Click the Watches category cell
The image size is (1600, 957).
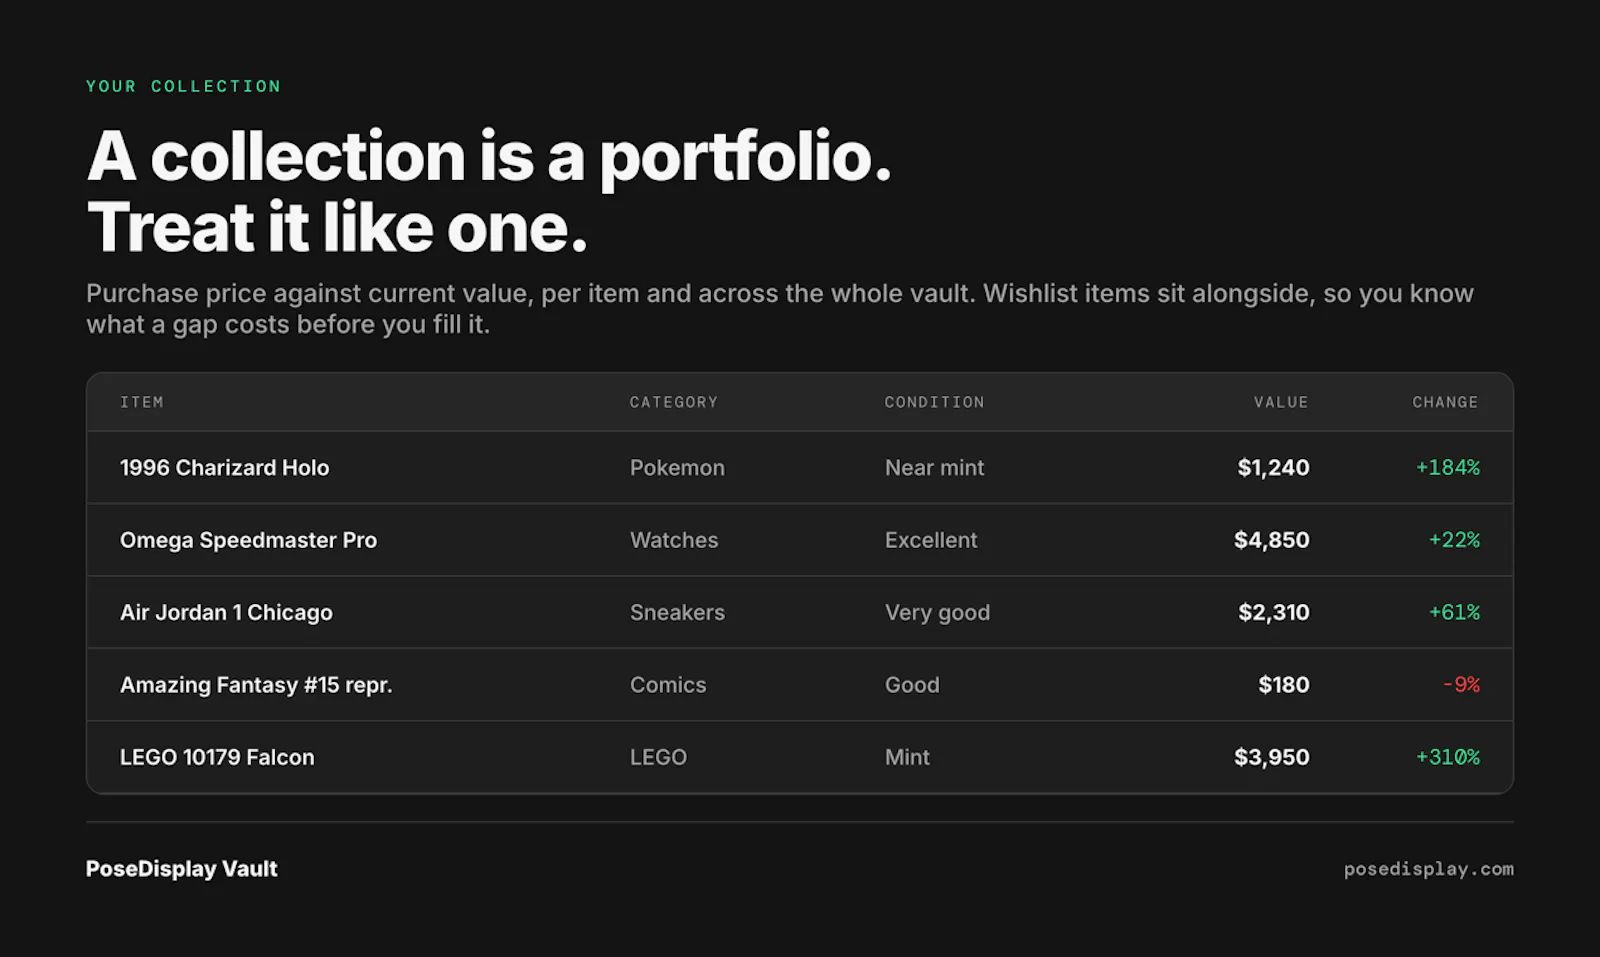click(674, 540)
